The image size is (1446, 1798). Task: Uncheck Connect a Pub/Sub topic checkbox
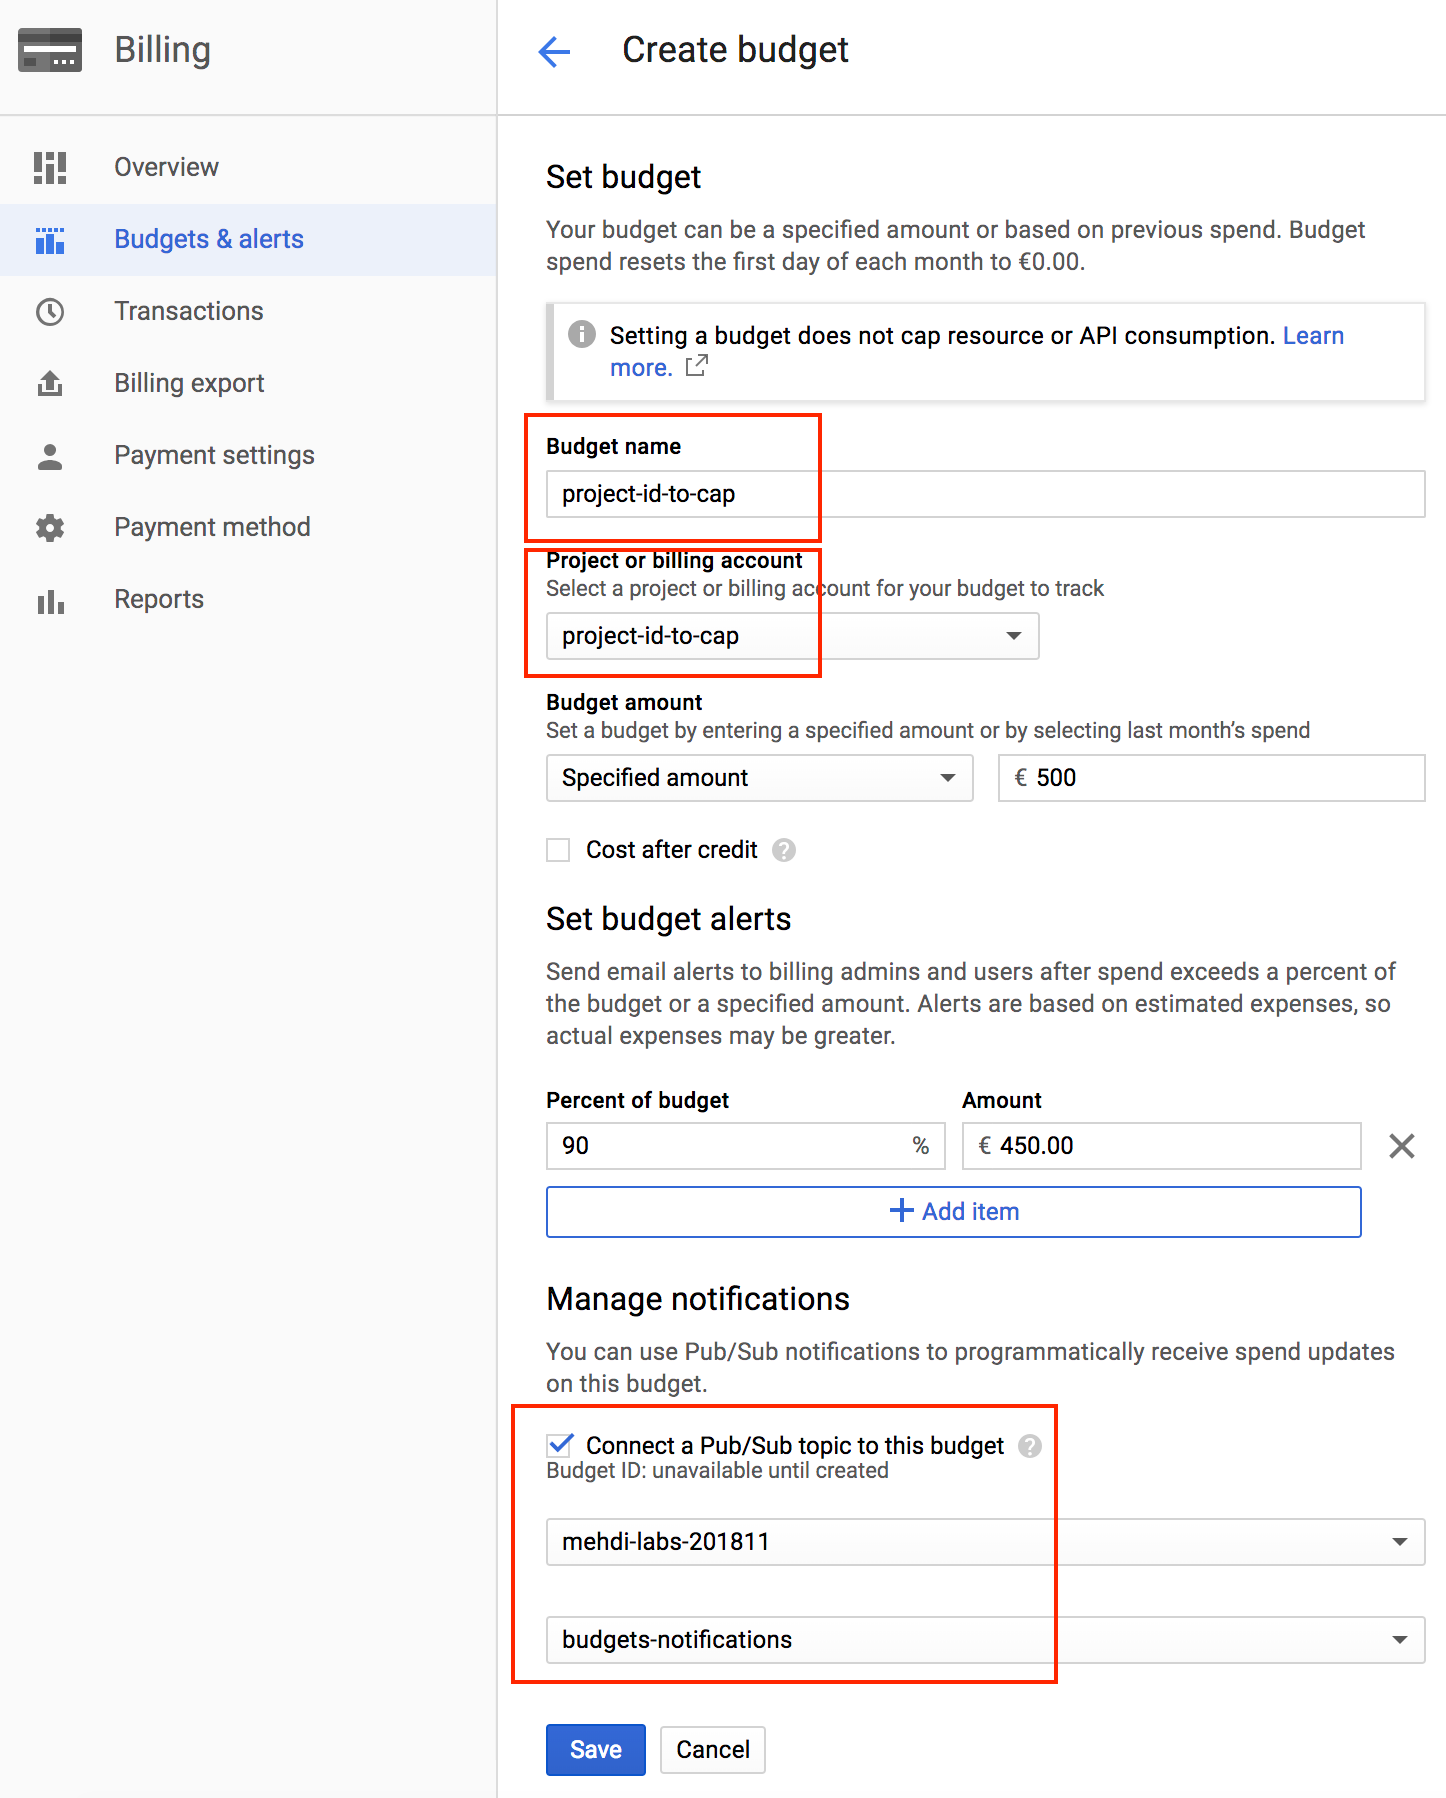click(x=560, y=1445)
